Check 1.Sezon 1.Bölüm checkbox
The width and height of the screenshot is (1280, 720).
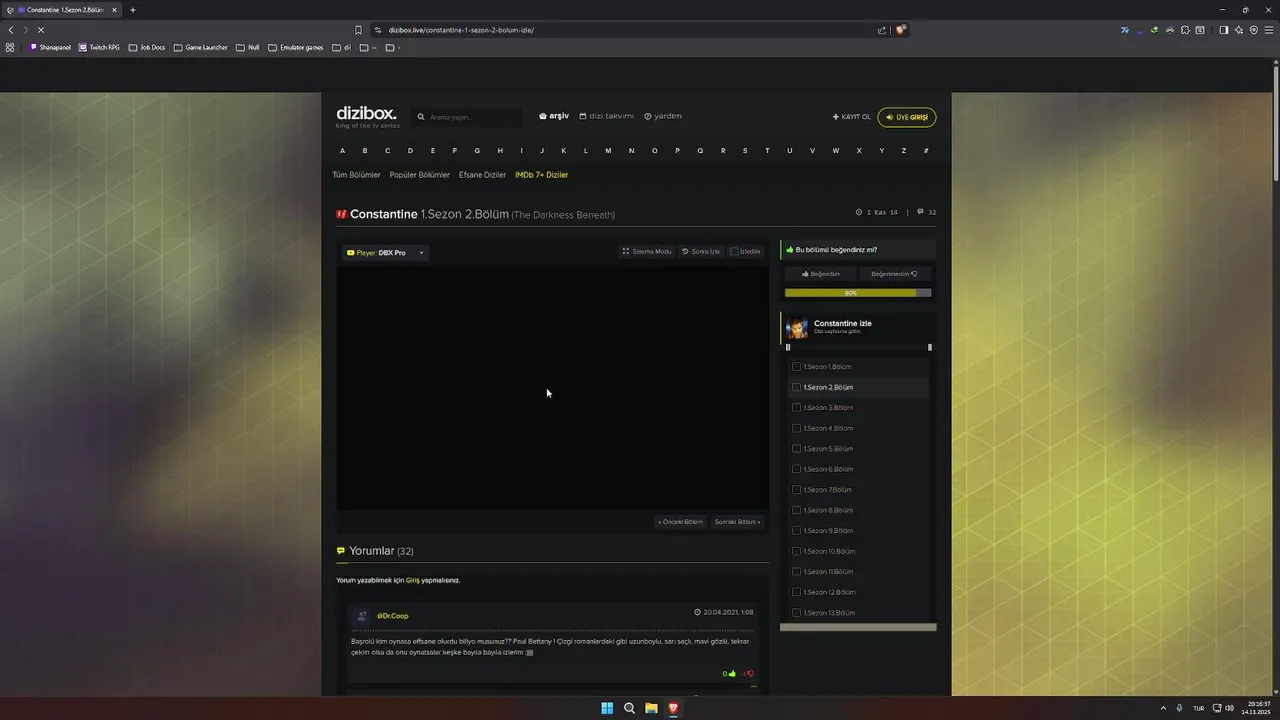pyautogui.click(x=796, y=367)
